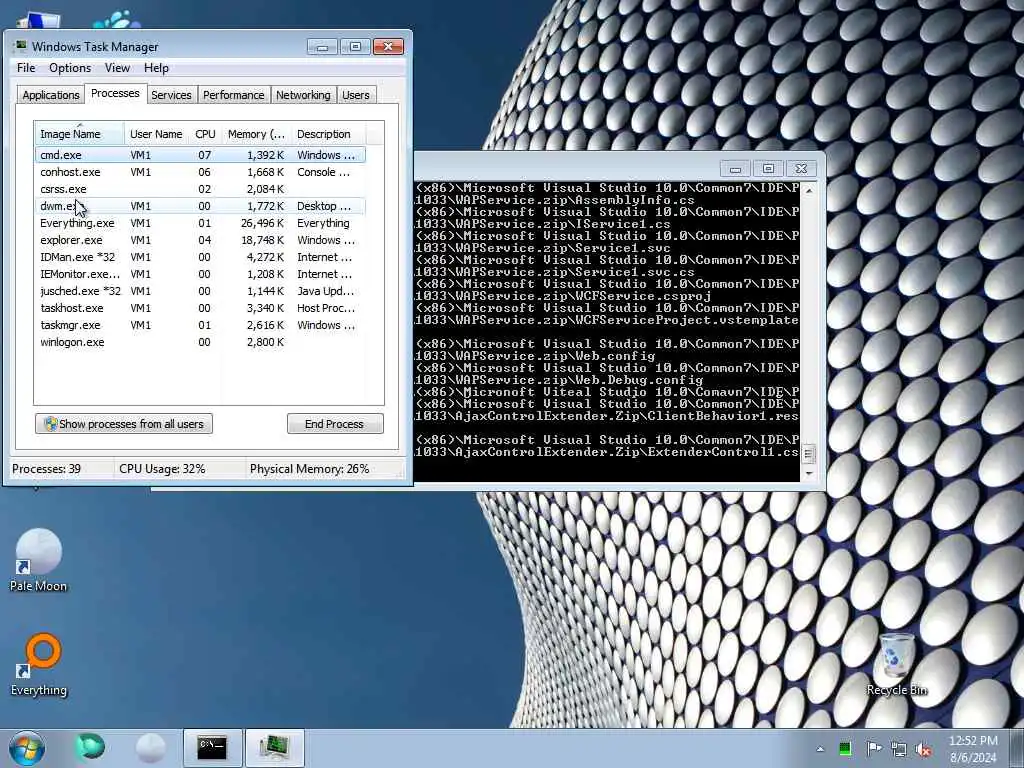
Task: Launch the green browser icon in taskbar
Action: point(89,747)
